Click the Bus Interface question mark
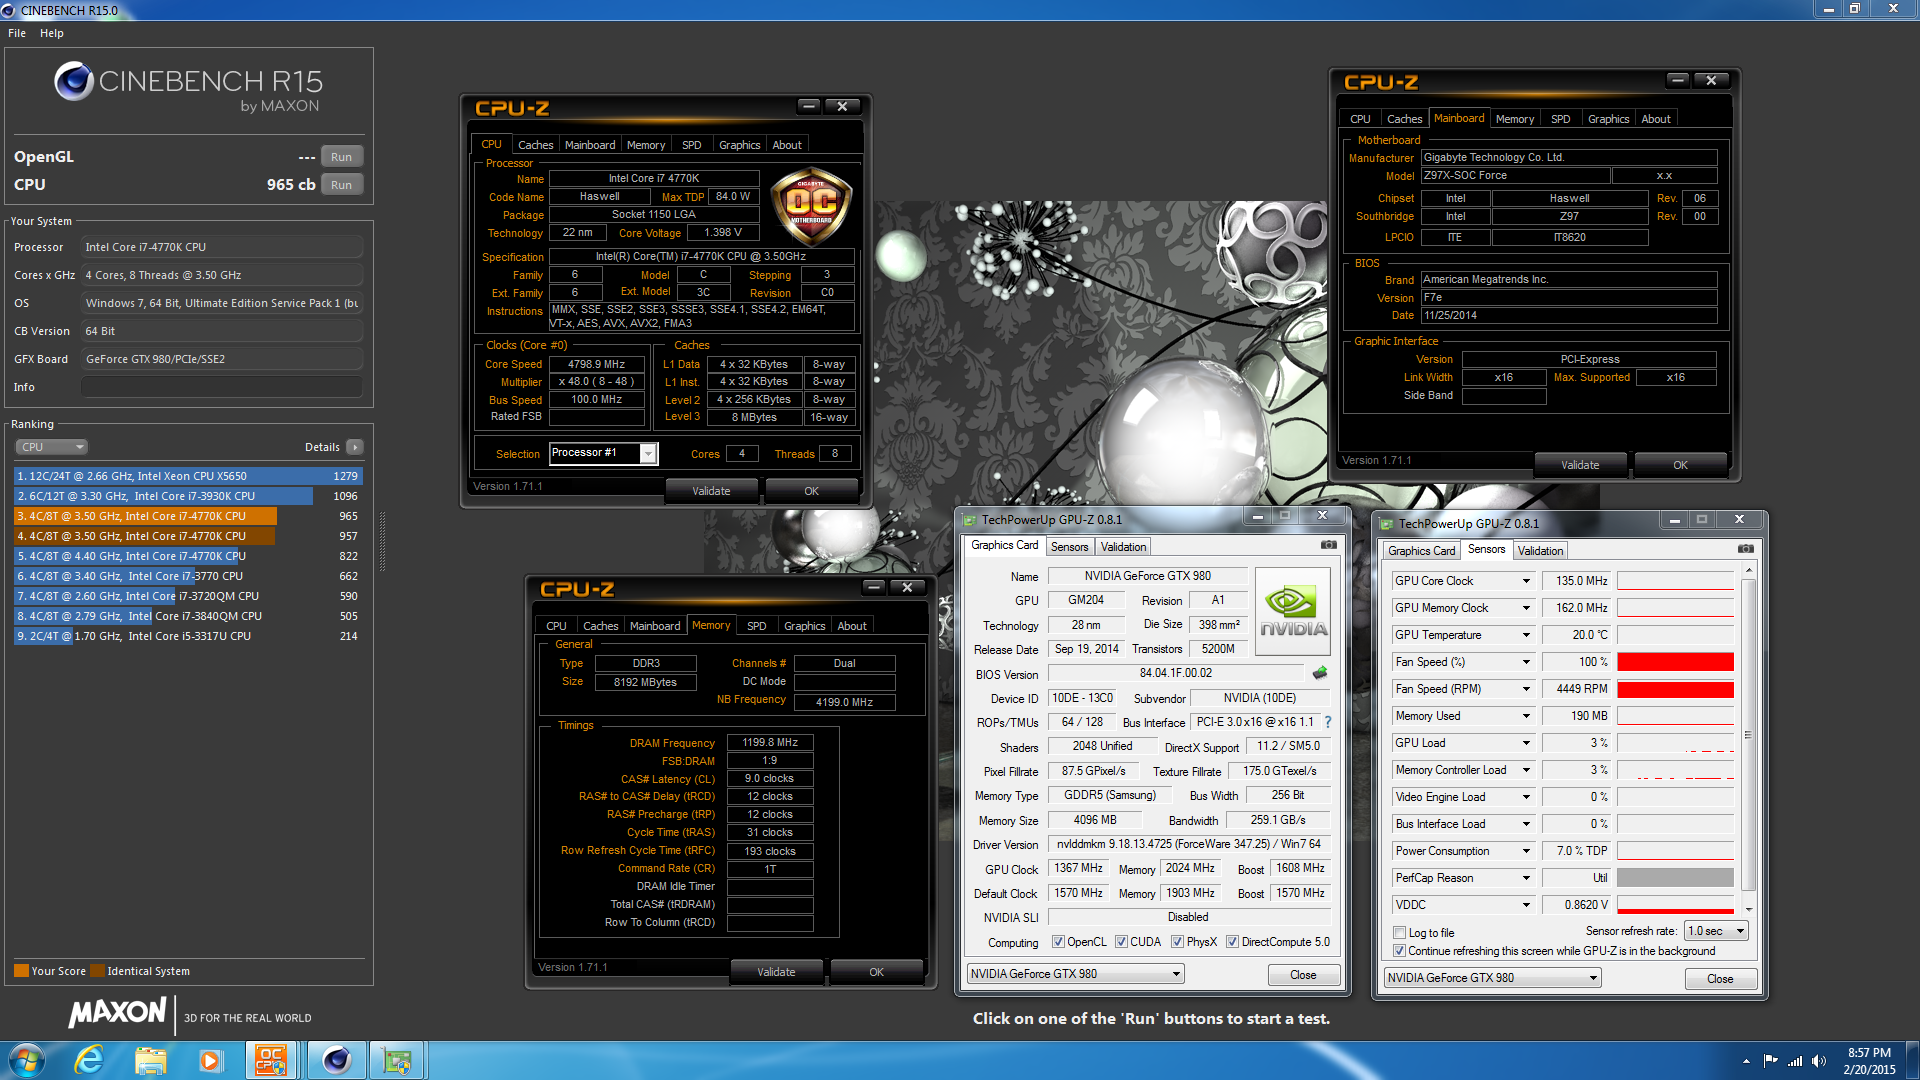 [1328, 722]
